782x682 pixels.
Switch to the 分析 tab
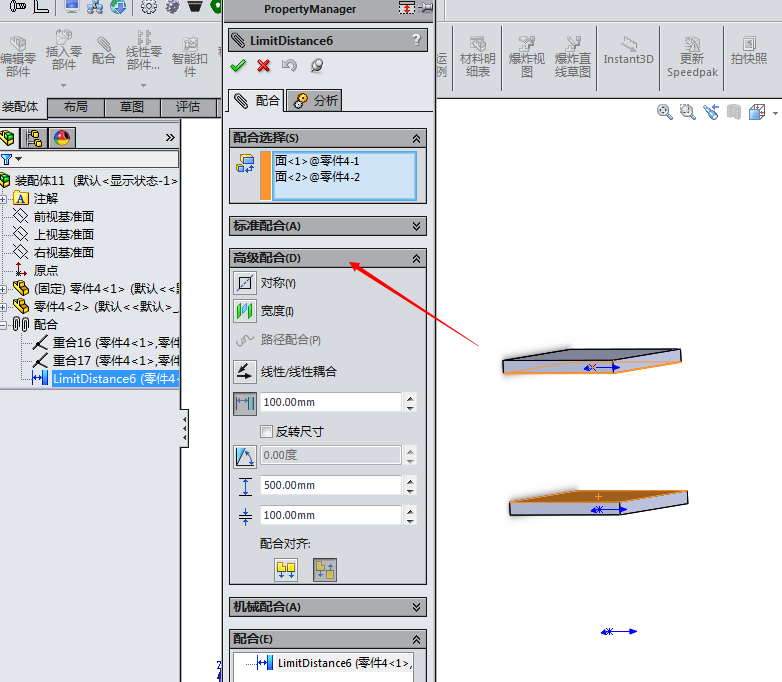point(315,101)
